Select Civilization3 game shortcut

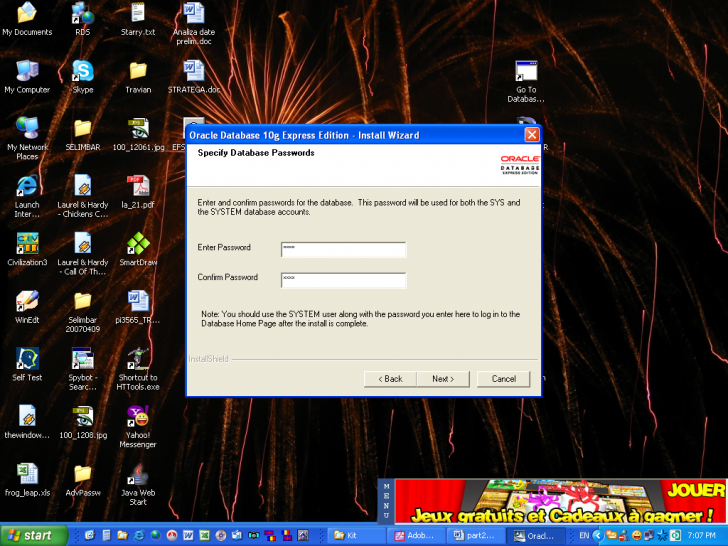point(27,250)
